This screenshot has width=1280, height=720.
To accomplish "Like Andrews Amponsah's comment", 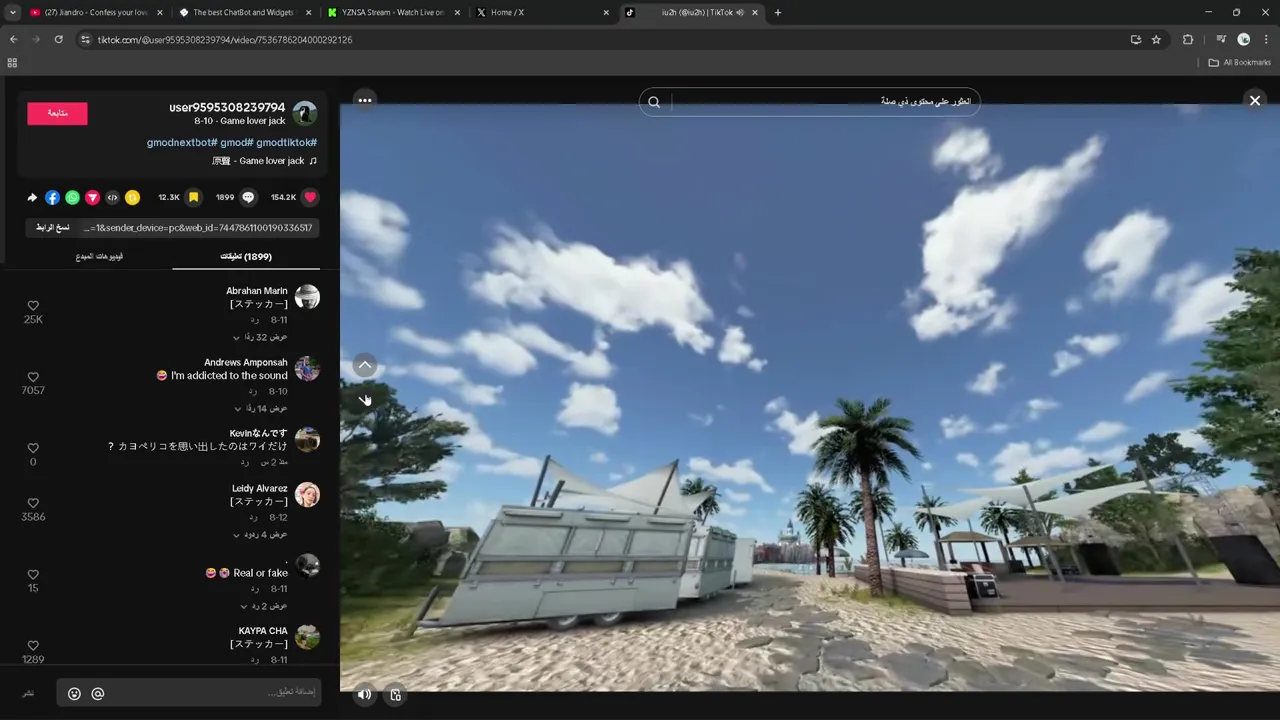I will [33, 377].
